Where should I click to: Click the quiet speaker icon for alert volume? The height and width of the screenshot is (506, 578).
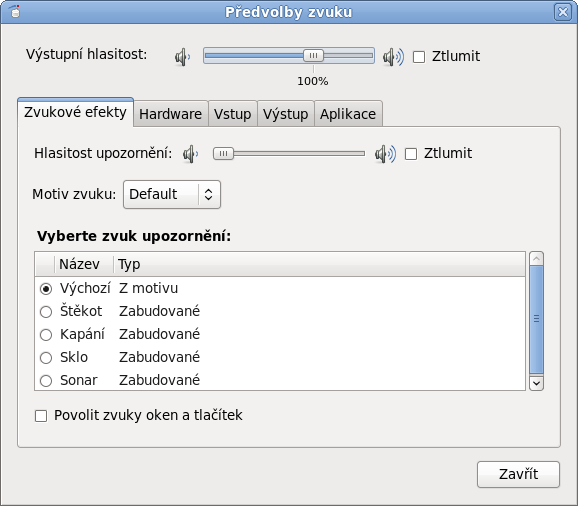click(x=191, y=154)
